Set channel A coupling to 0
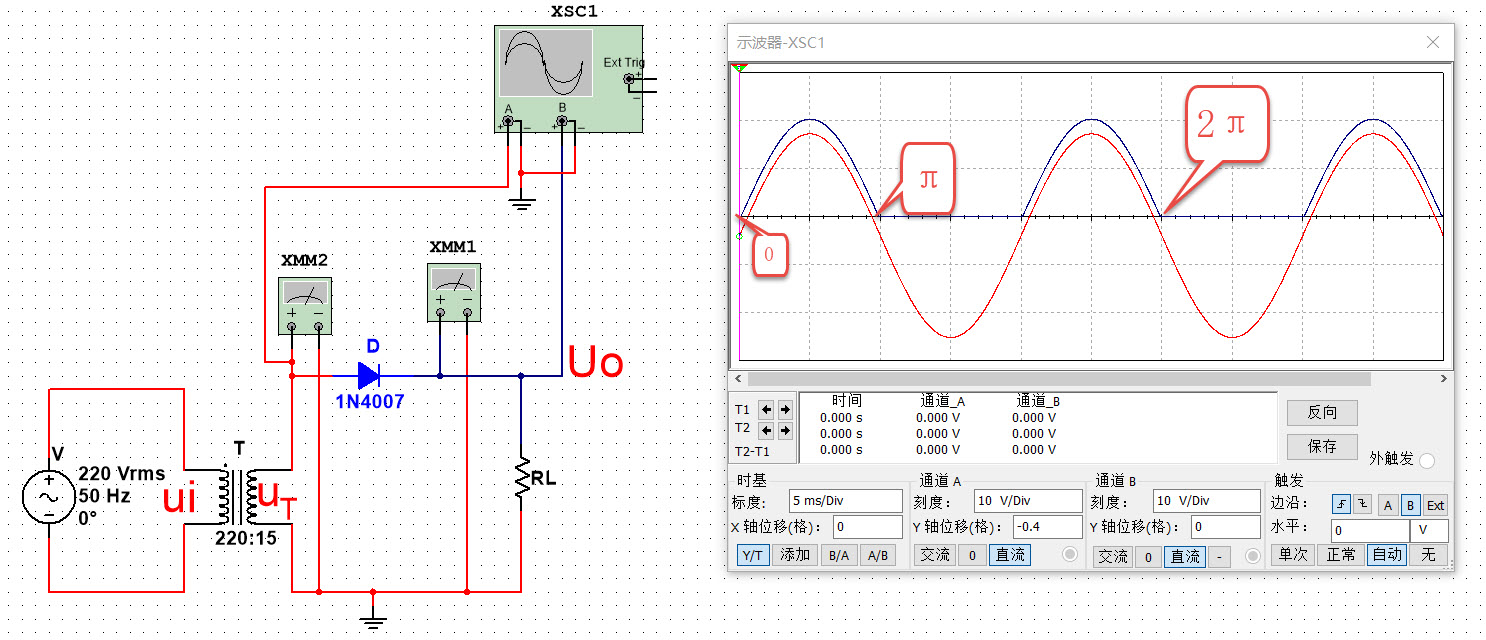This screenshot has height=640, width=1486. coord(973,555)
